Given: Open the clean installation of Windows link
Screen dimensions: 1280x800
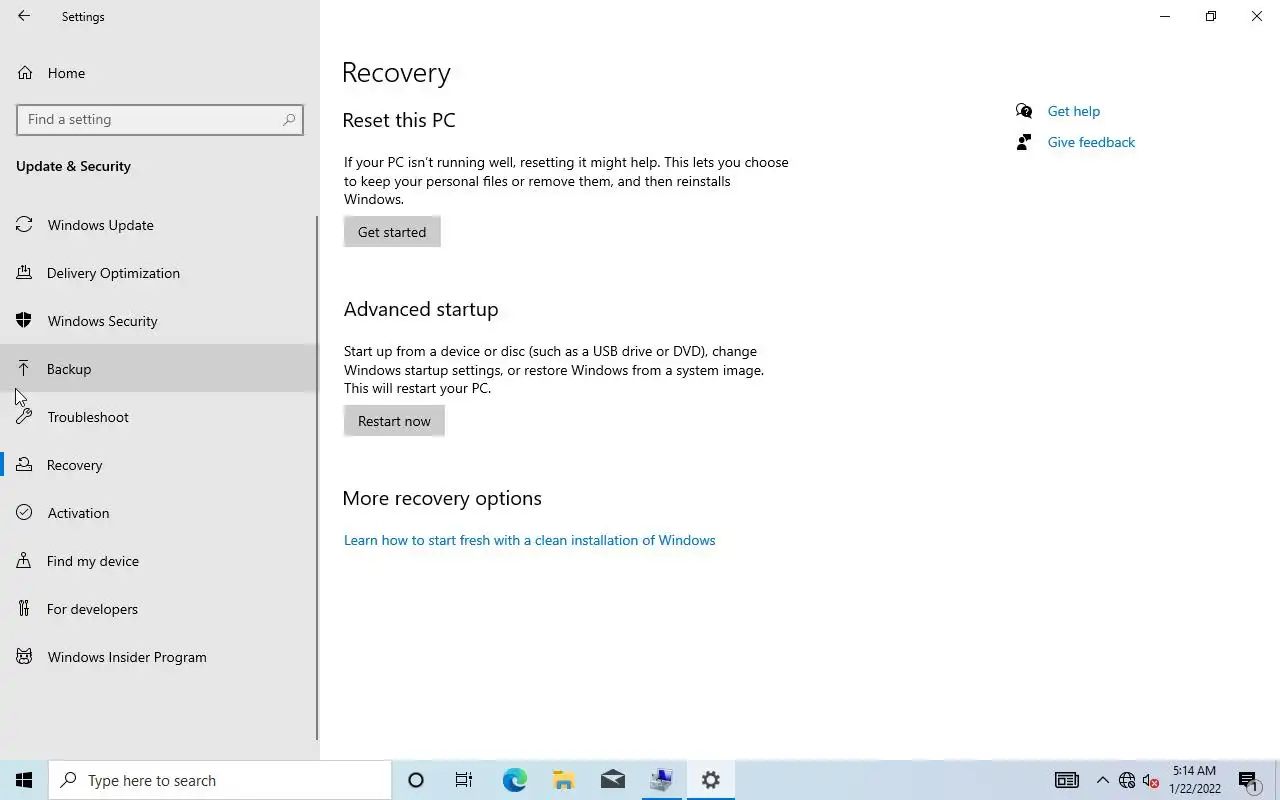Looking at the screenshot, I should coord(529,540).
